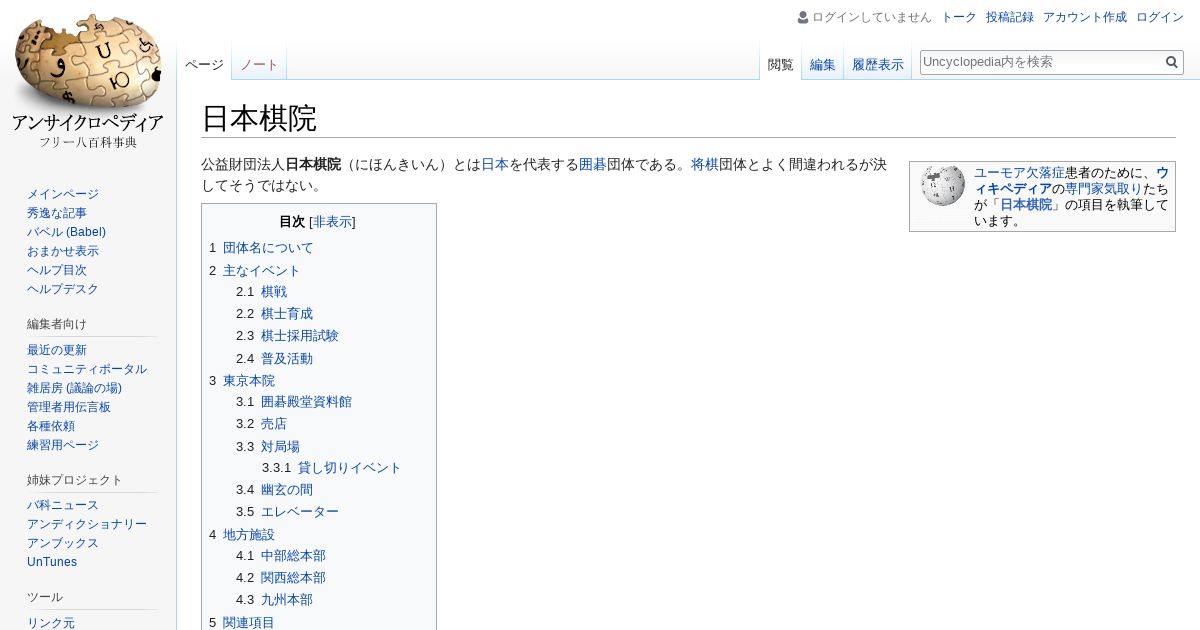Focus the Uncyclopedia search field
The image size is (1200, 630).
tap(1041, 62)
